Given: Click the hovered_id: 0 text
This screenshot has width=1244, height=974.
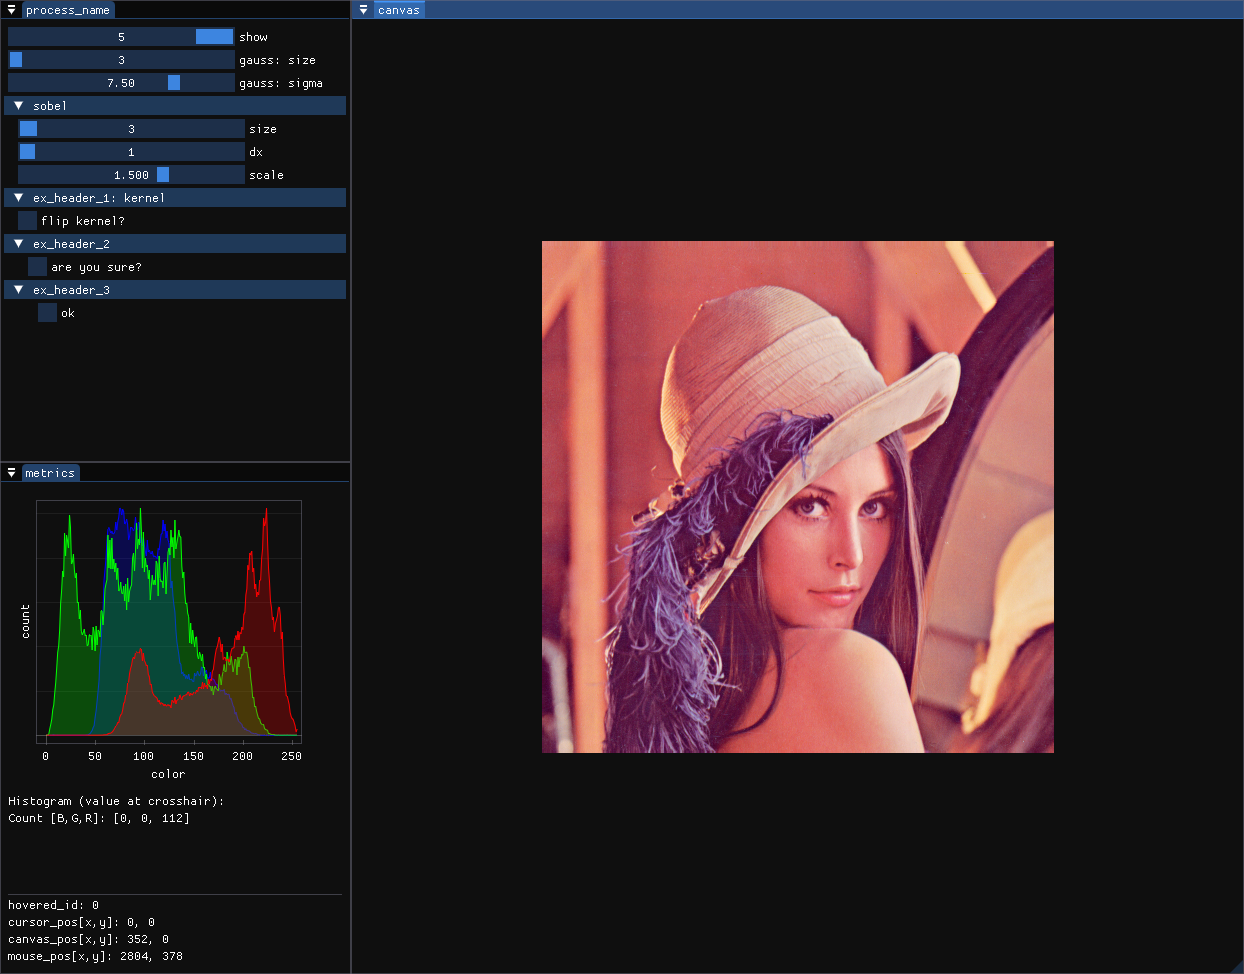Looking at the screenshot, I should [x=54, y=905].
